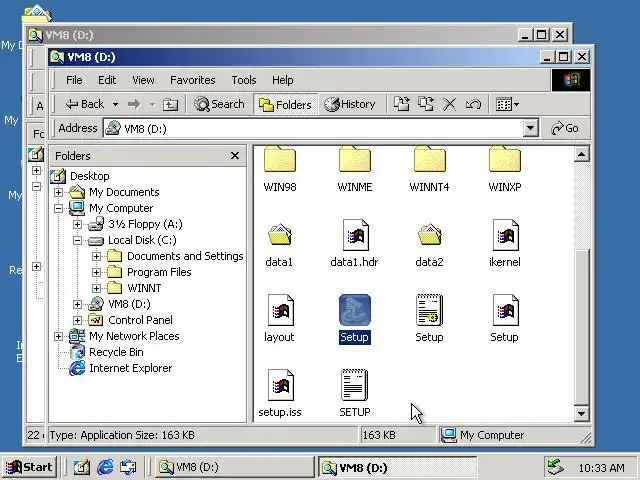The height and width of the screenshot is (480, 640).
Task: Select the data2 cabinet file icon
Action: coord(429,234)
